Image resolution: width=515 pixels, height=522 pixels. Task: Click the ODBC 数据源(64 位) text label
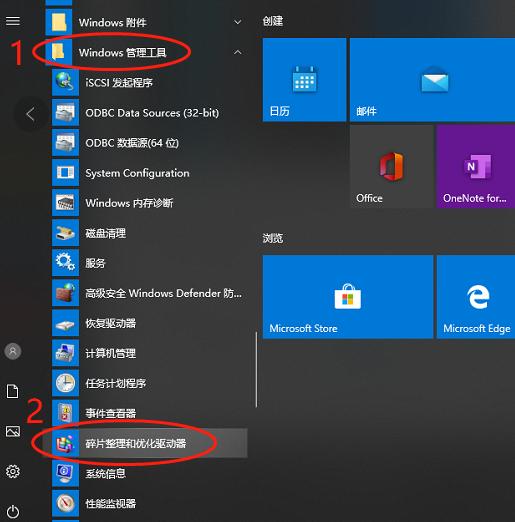tap(132, 143)
